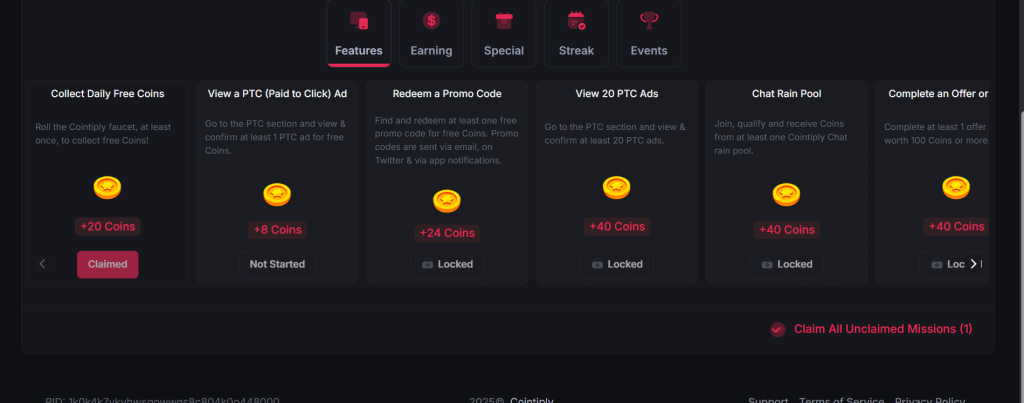Image resolution: width=1024 pixels, height=403 pixels.
Task: Select the +40 Coins badge in Chat Rain Pool
Action: pyautogui.click(x=787, y=230)
